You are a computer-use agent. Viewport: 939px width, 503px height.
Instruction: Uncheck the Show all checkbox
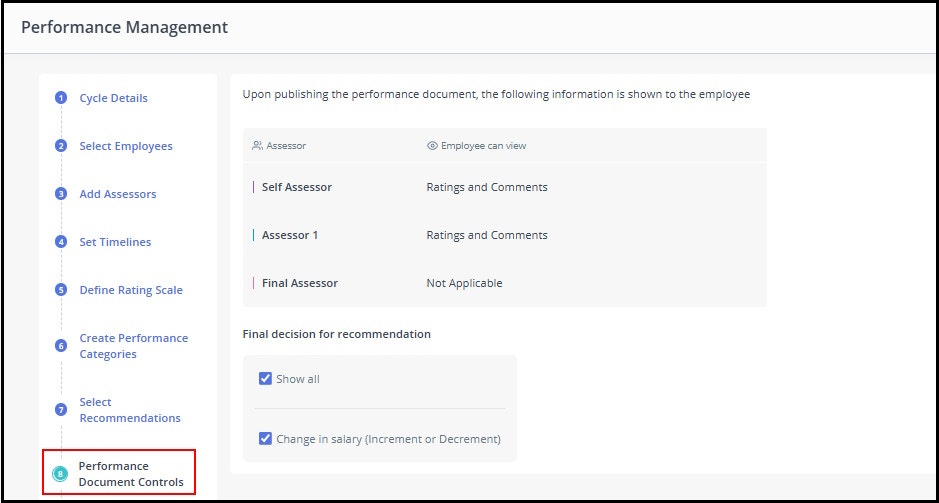(x=265, y=378)
